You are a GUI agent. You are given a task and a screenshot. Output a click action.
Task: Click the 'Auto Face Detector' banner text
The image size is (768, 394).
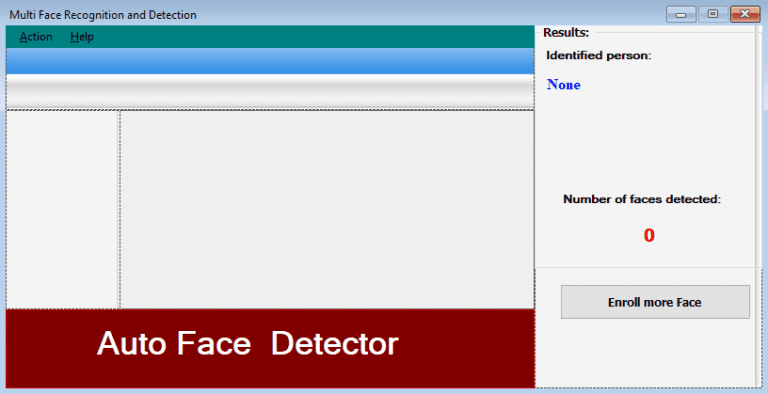click(247, 344)
